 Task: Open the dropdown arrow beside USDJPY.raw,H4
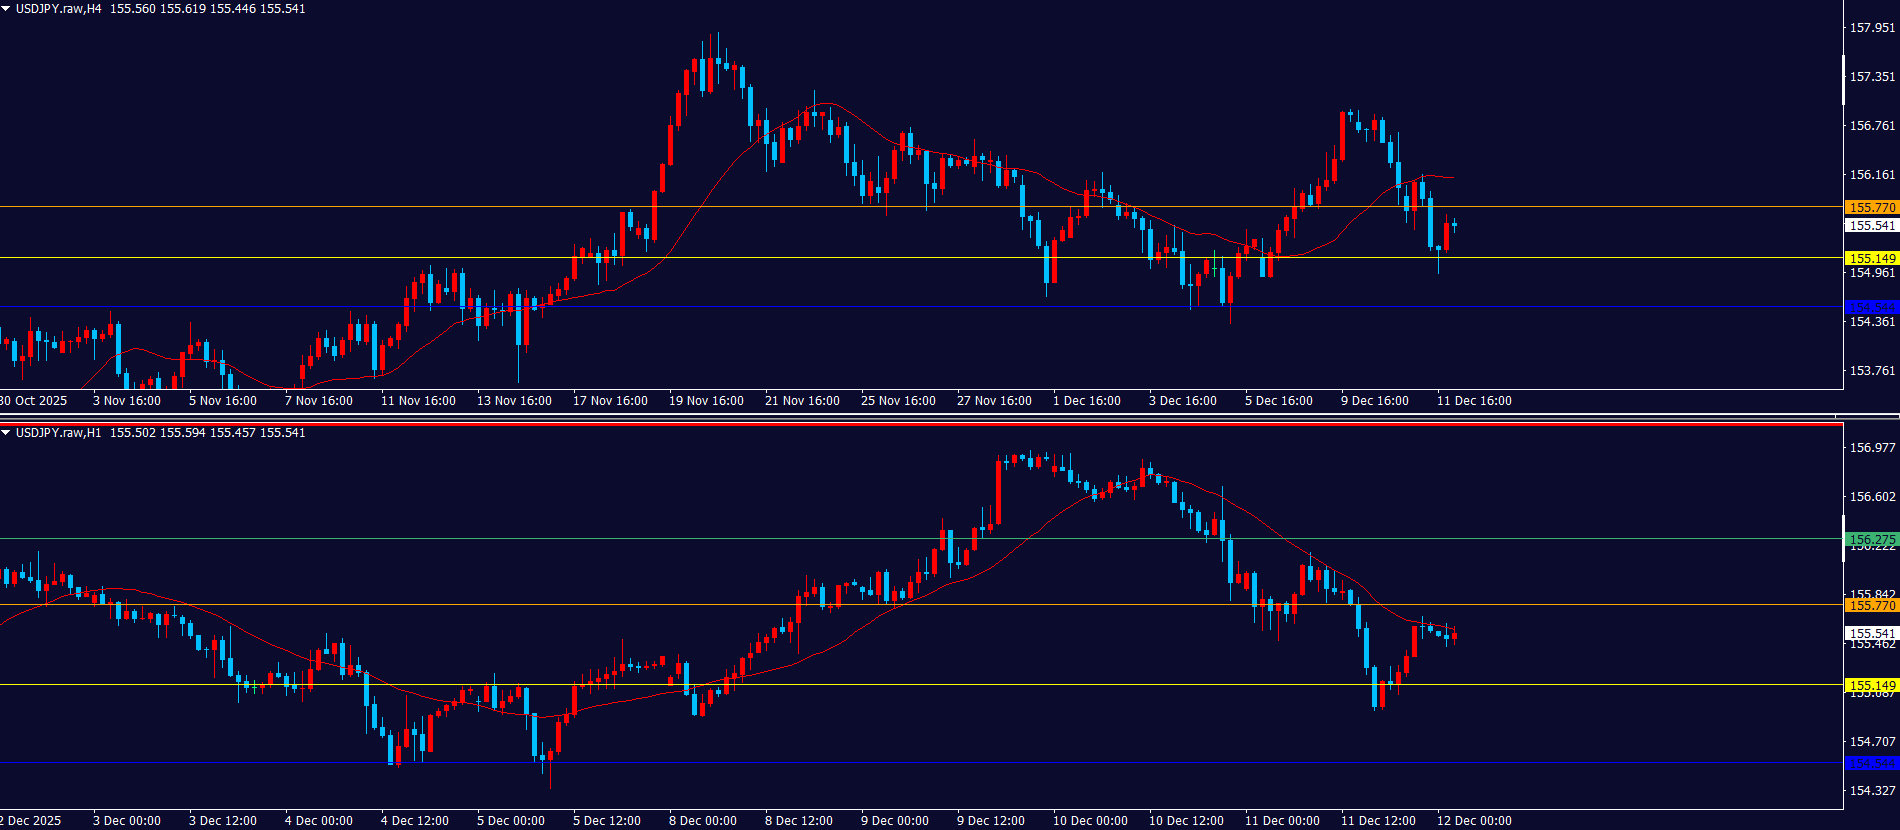pos(6,9)
